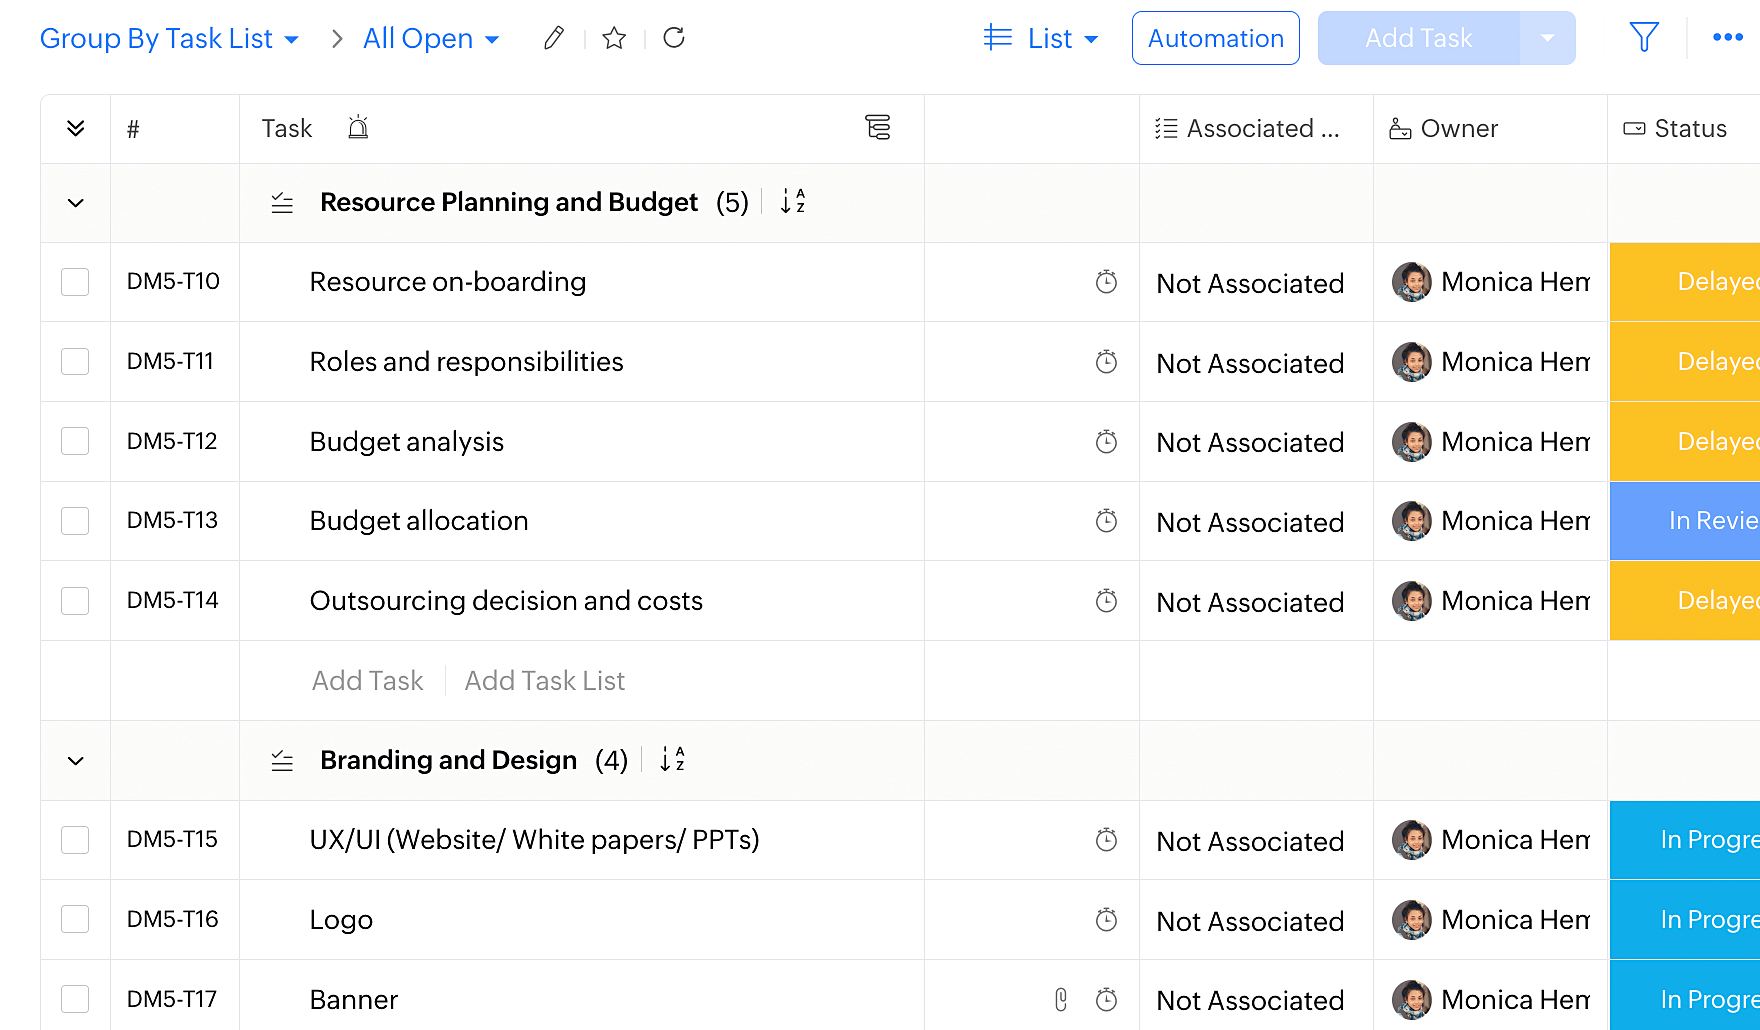Click the reminder bell icon in Task header
The image size is (1760, 1030).
click(x=358, y=128)
